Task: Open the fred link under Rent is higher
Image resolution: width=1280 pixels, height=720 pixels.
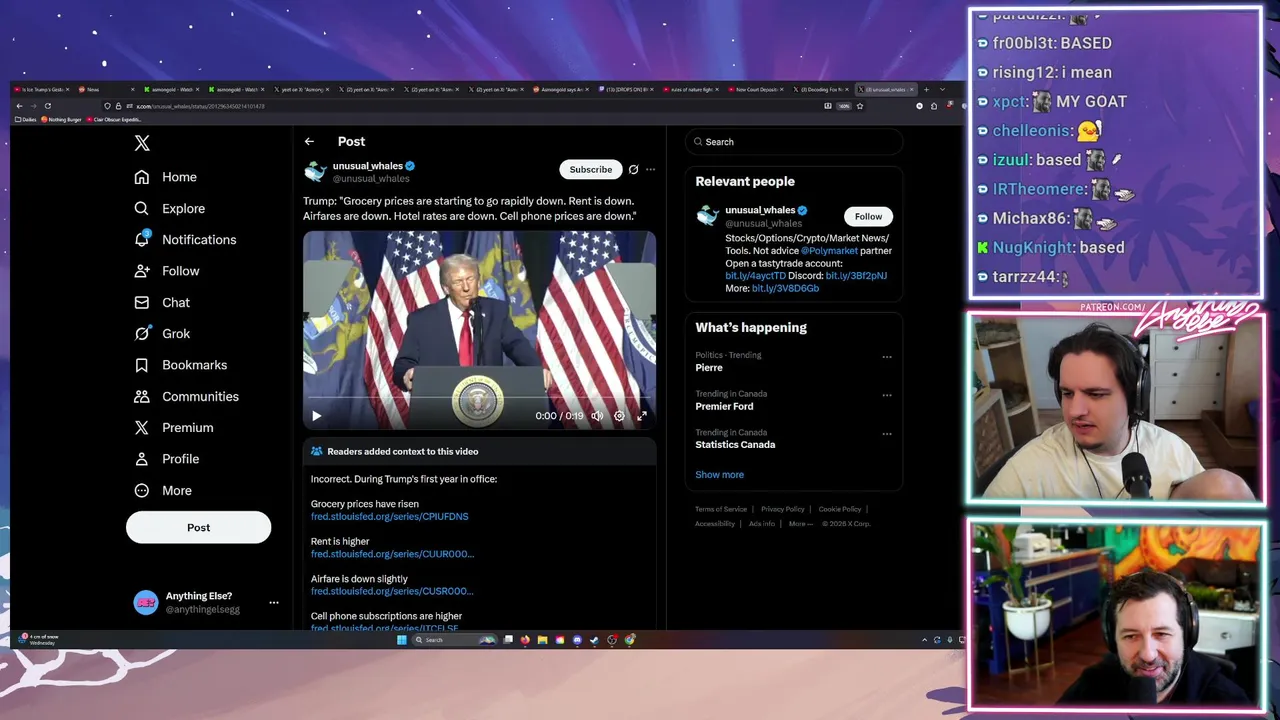Action: coord(392,554)
